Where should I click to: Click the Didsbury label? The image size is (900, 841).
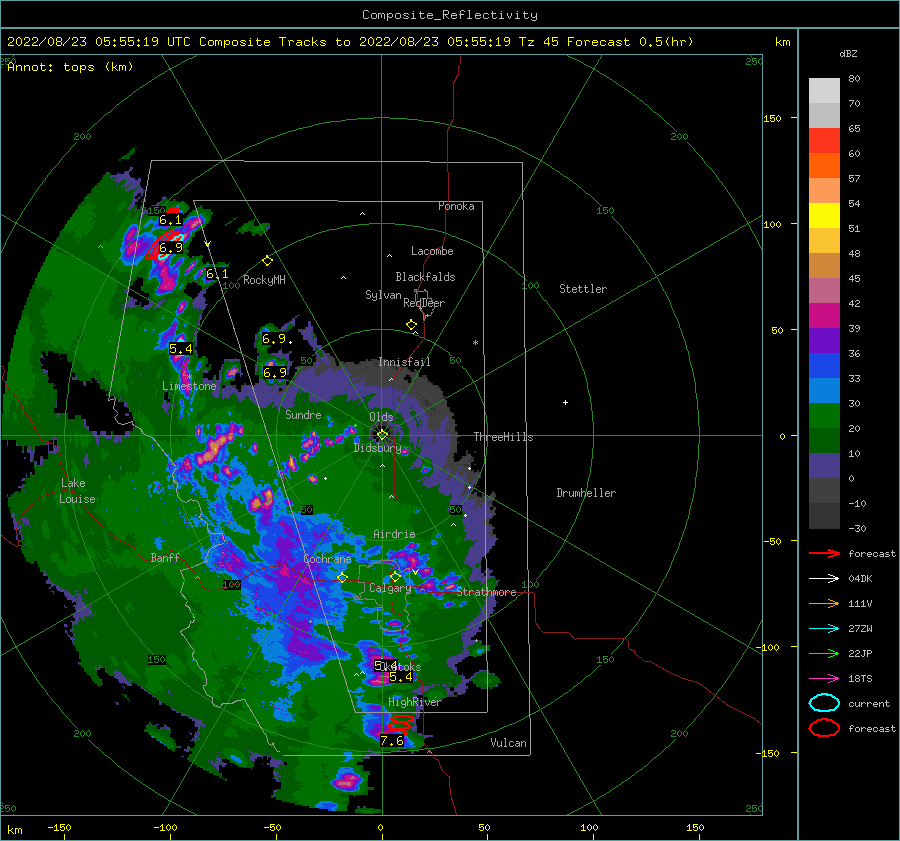[378, 448]
